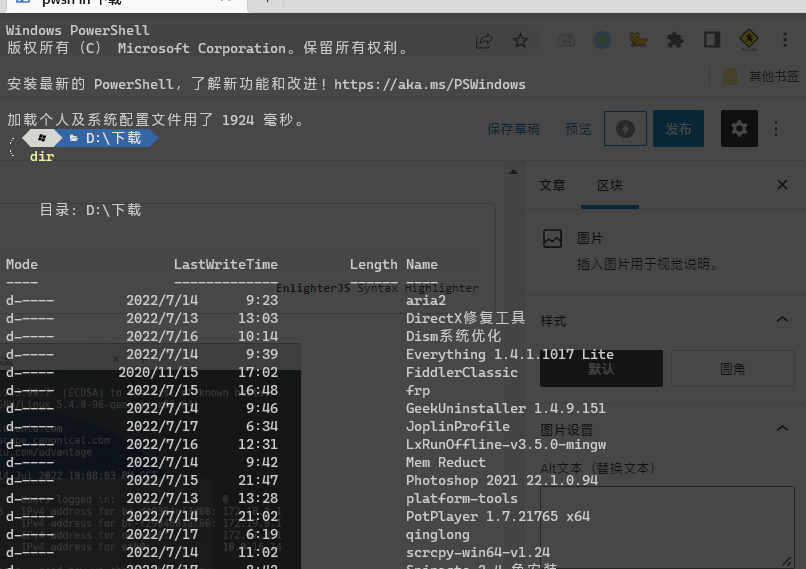This screenshot has height=569, width=806.
Task: Select the 默认 style button
Action: pyautogui.click(x=601, y=369)
